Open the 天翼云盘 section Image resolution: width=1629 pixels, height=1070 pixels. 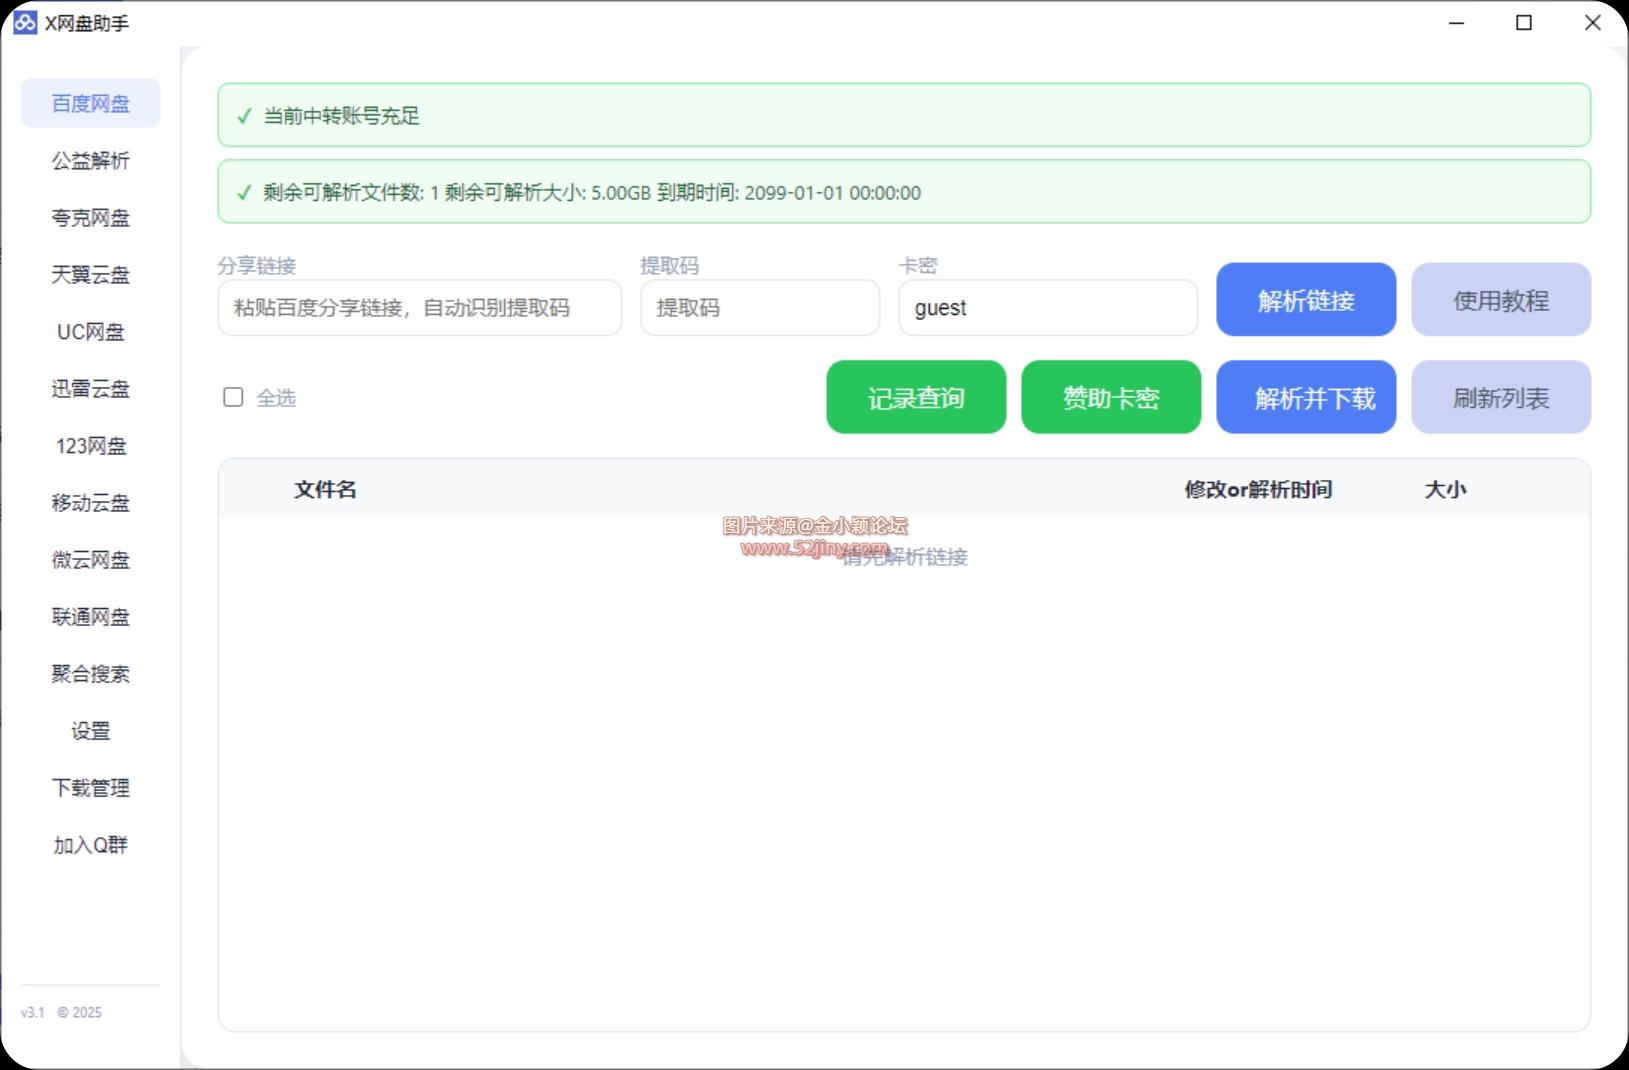[x=90, y=274]
